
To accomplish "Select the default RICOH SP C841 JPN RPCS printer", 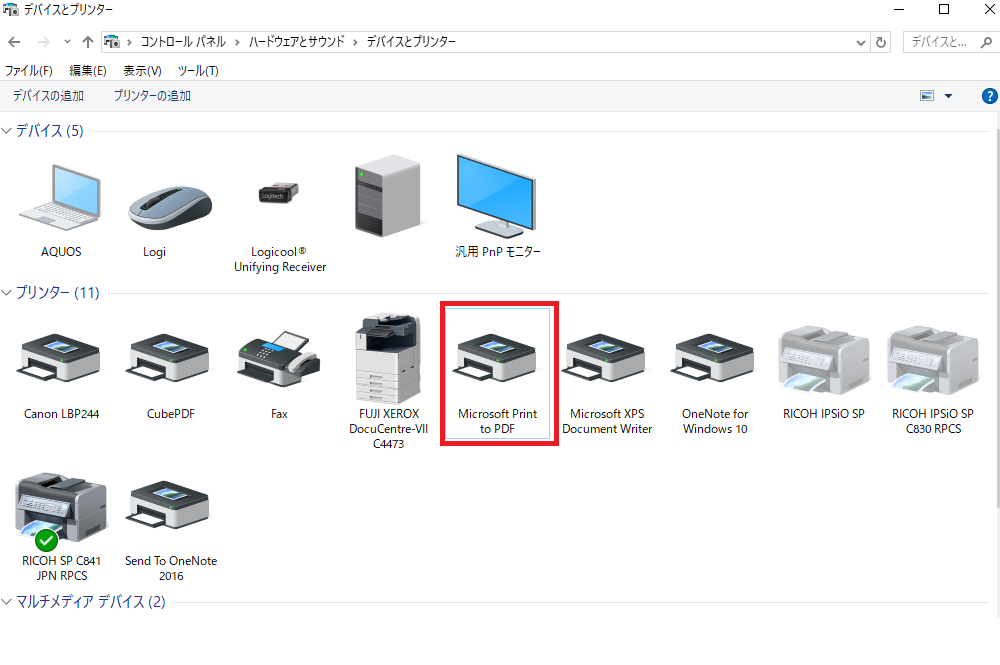I will (61, 511).
